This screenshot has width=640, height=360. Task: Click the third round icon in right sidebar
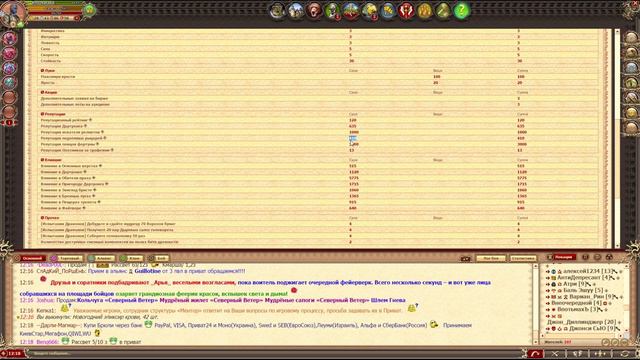point(631,68)
